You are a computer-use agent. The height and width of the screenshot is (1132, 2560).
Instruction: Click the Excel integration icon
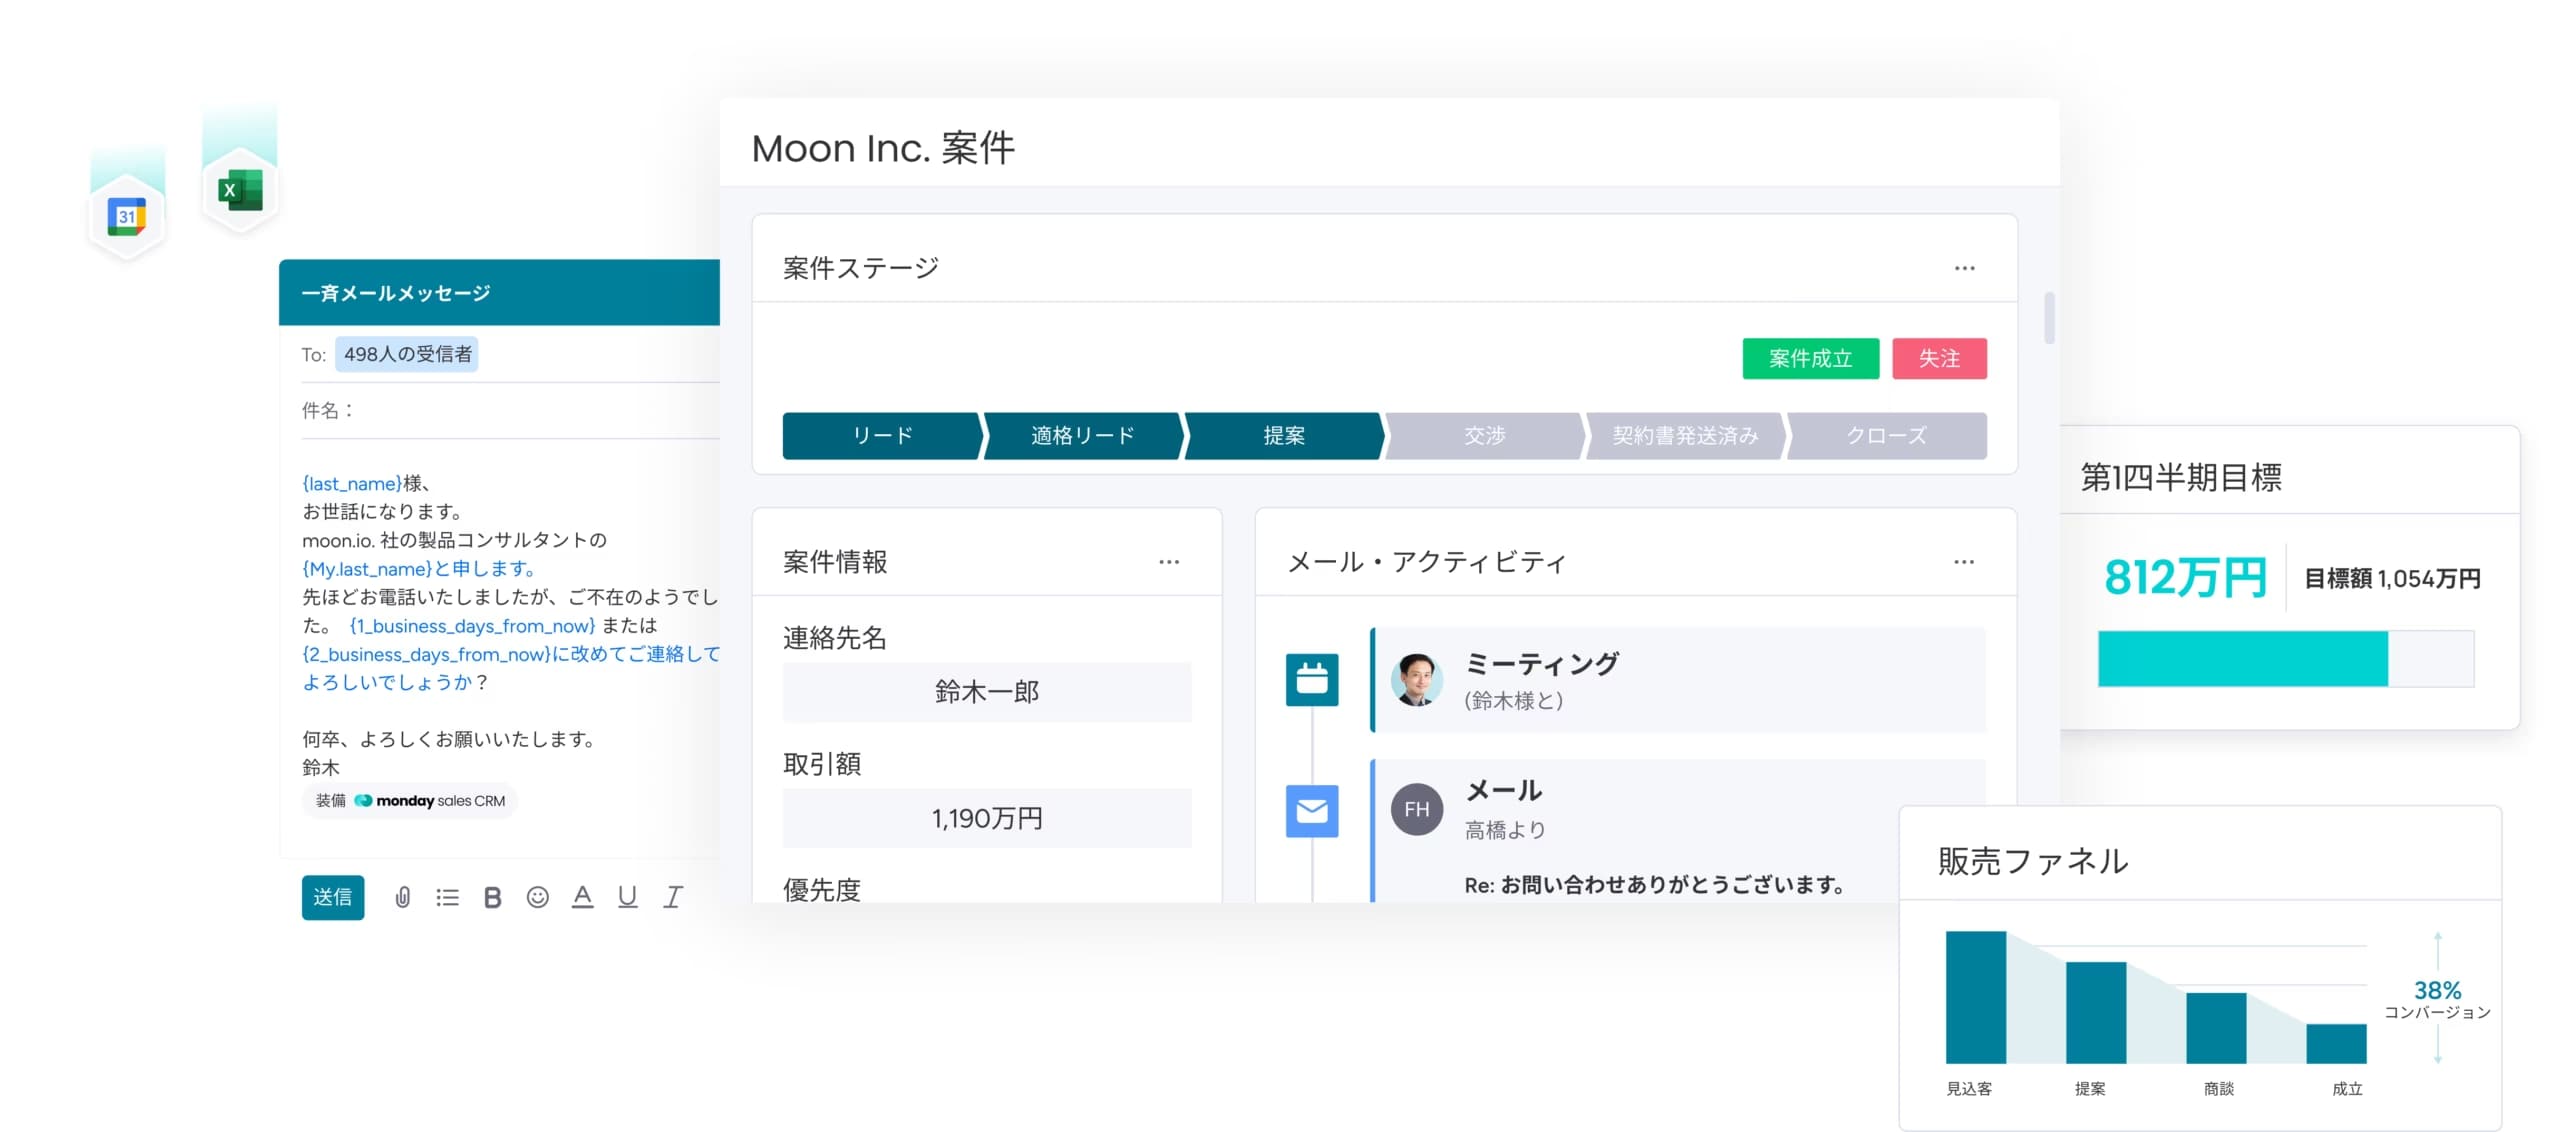click(240, 190)
